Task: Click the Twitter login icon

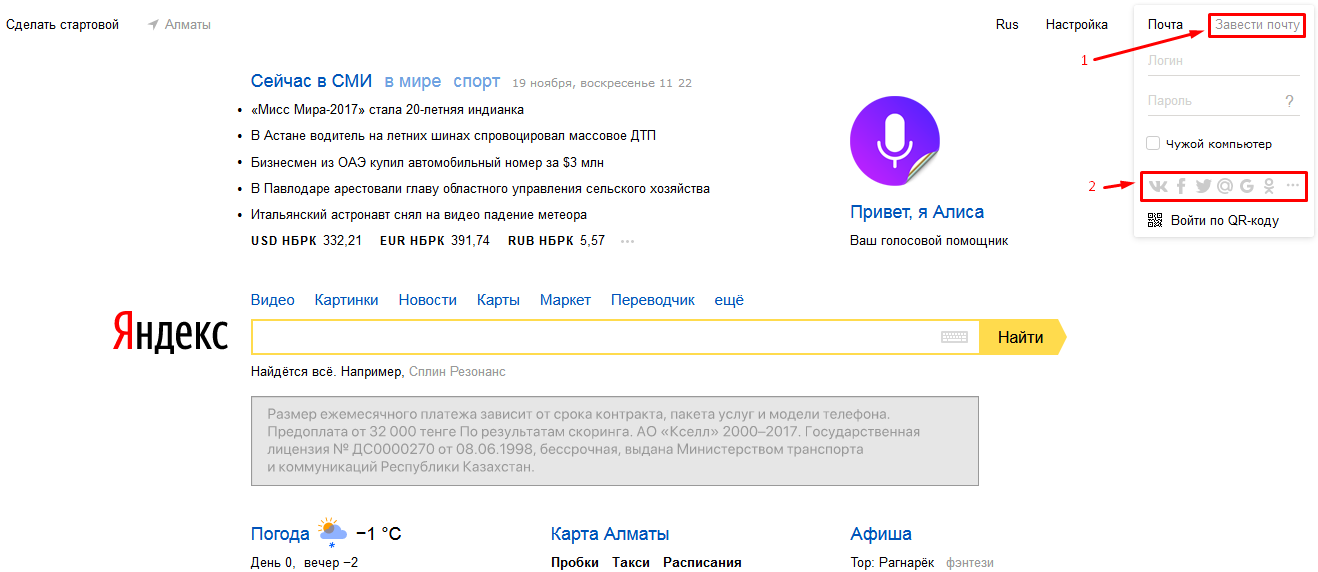Action: pos(1203,186)
